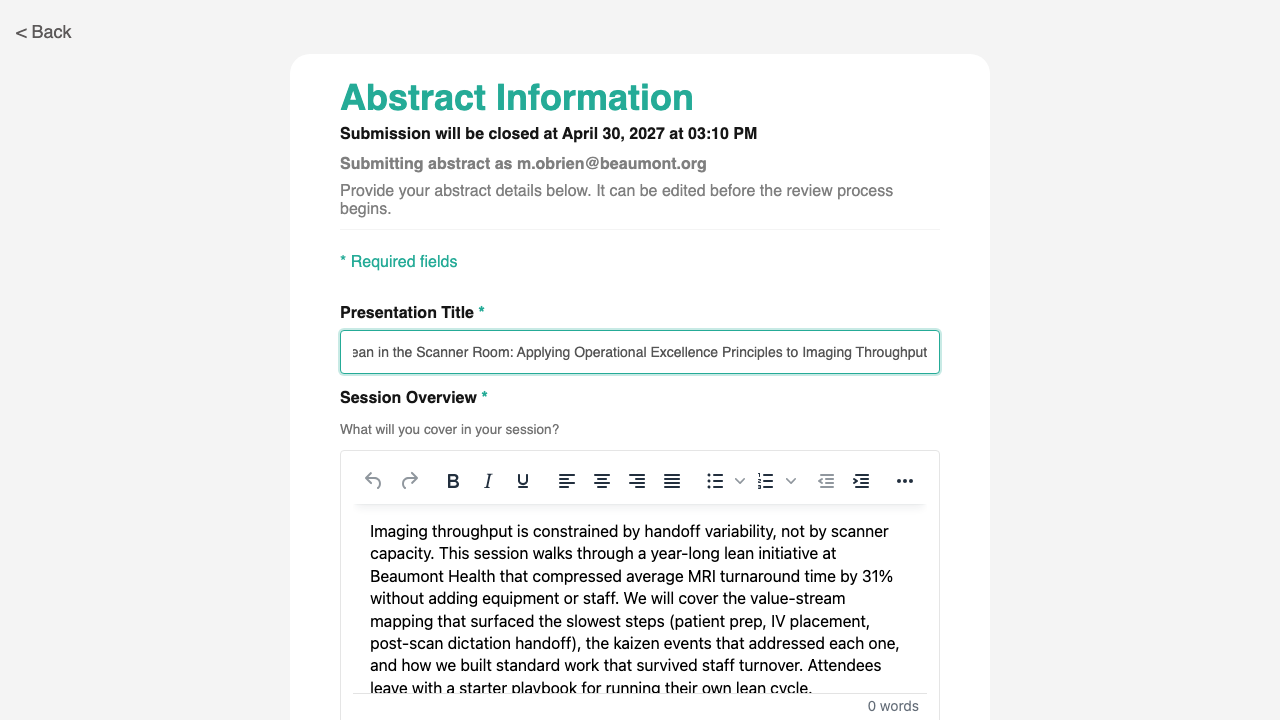This screenshot has height=720, width=1280.
Task: Increase the indent
Action: pyautogui.click(x=861, y=481)
